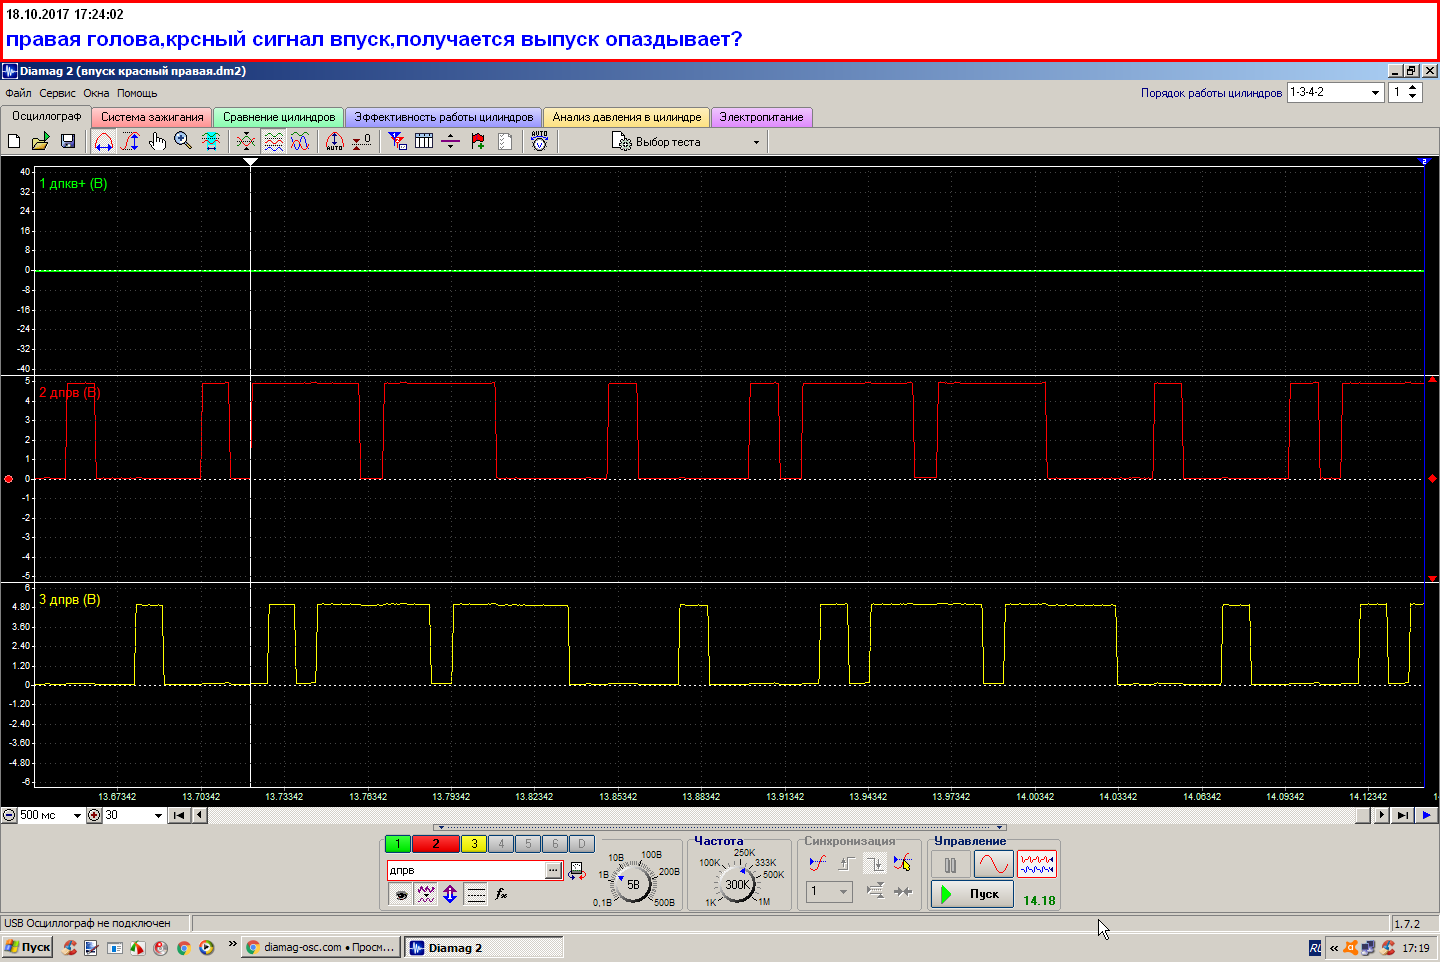
Task: Adjust the 5В voltage range knob
Action: (633, 884)
